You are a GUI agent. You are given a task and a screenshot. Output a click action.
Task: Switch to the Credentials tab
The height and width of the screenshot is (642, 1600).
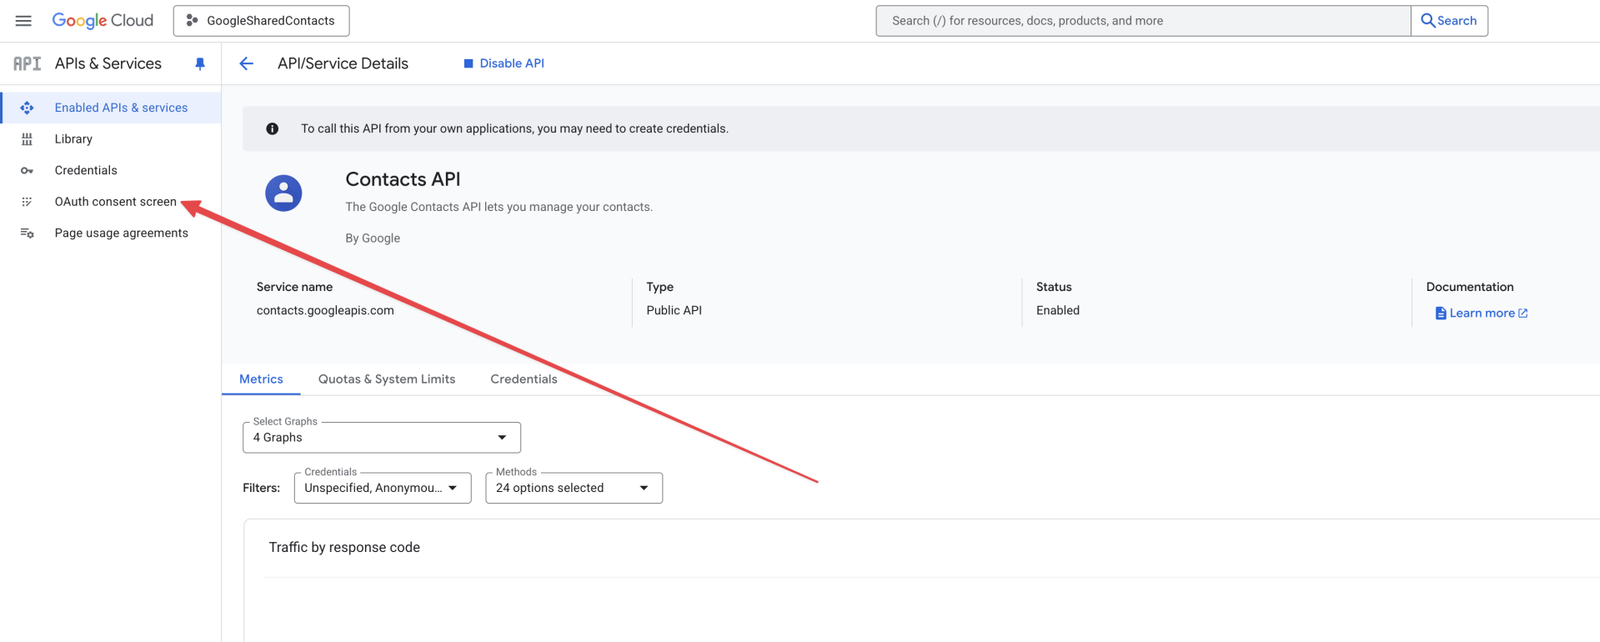(x=524, y=379)
